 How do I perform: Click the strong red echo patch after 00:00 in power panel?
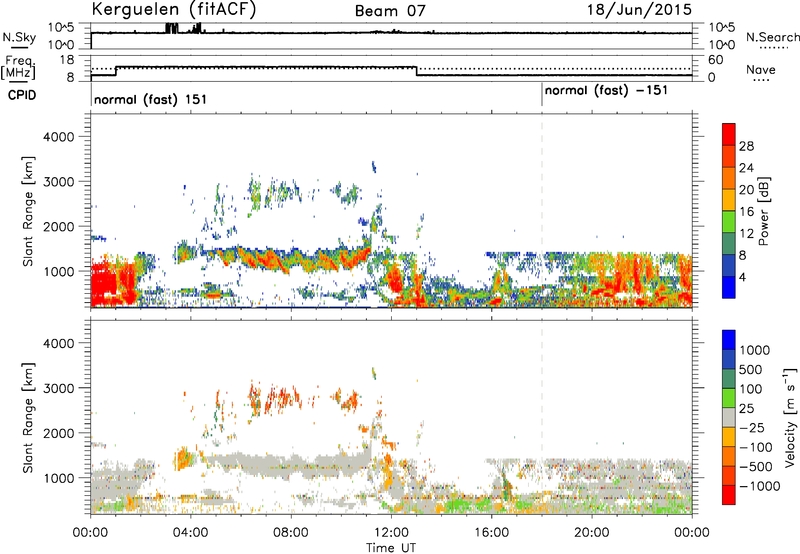[x=113, y=280]
